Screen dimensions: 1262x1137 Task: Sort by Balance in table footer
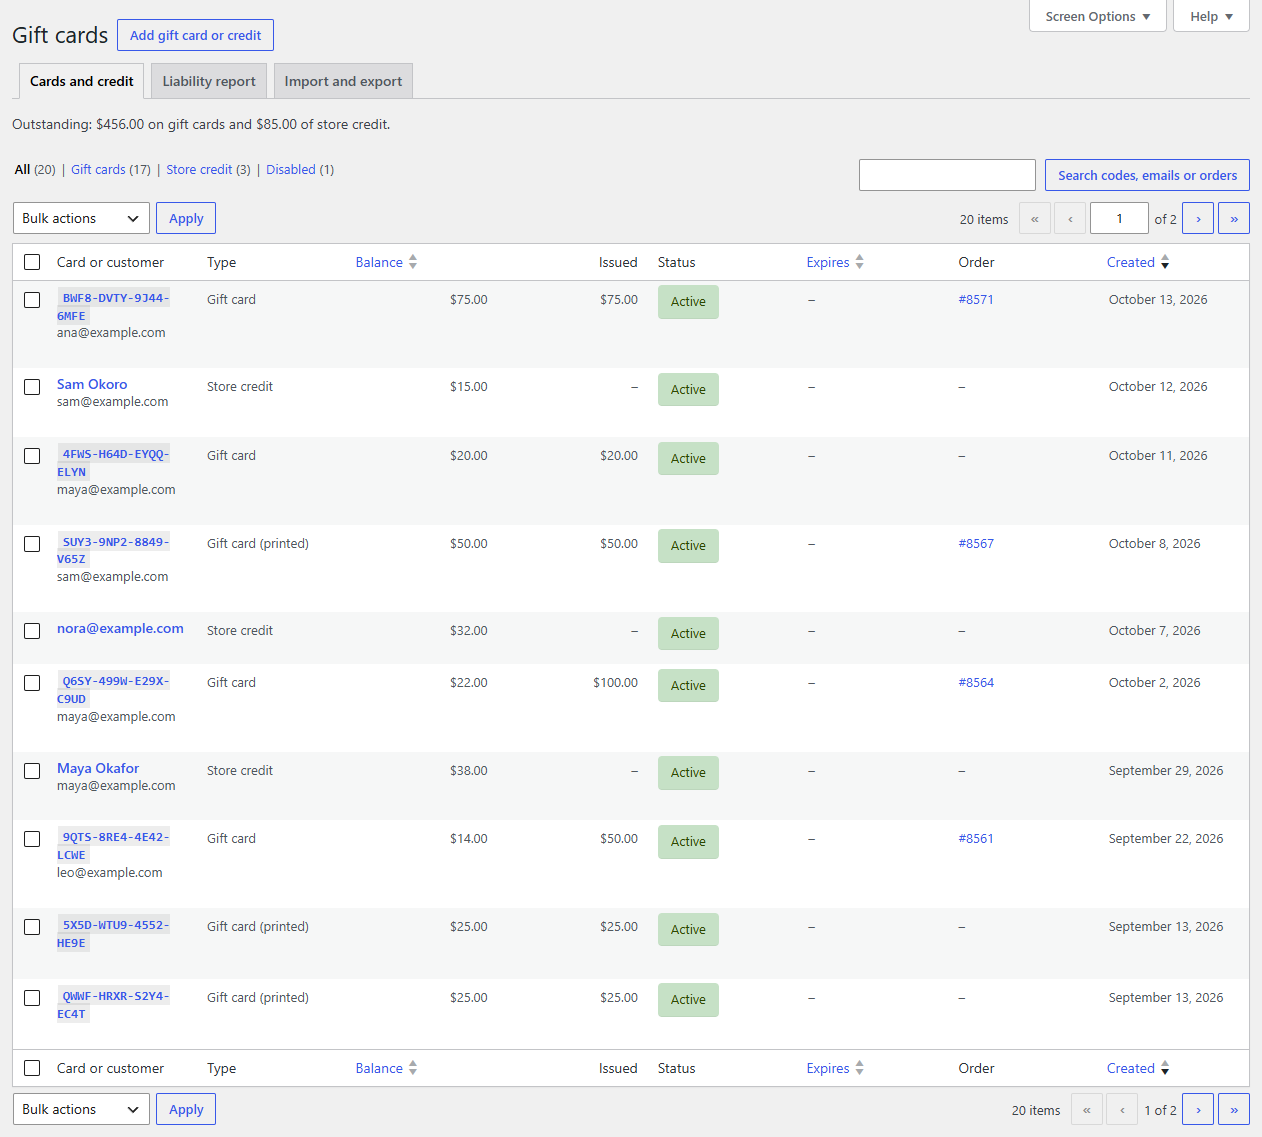(x=386, y=1068)
